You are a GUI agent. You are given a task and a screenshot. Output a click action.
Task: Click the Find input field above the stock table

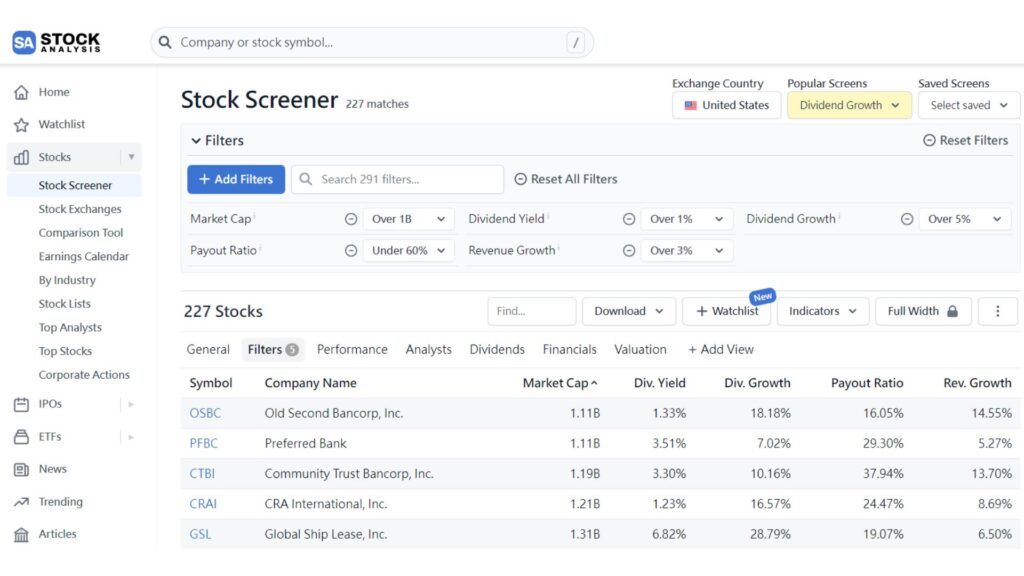click(531, 311)
